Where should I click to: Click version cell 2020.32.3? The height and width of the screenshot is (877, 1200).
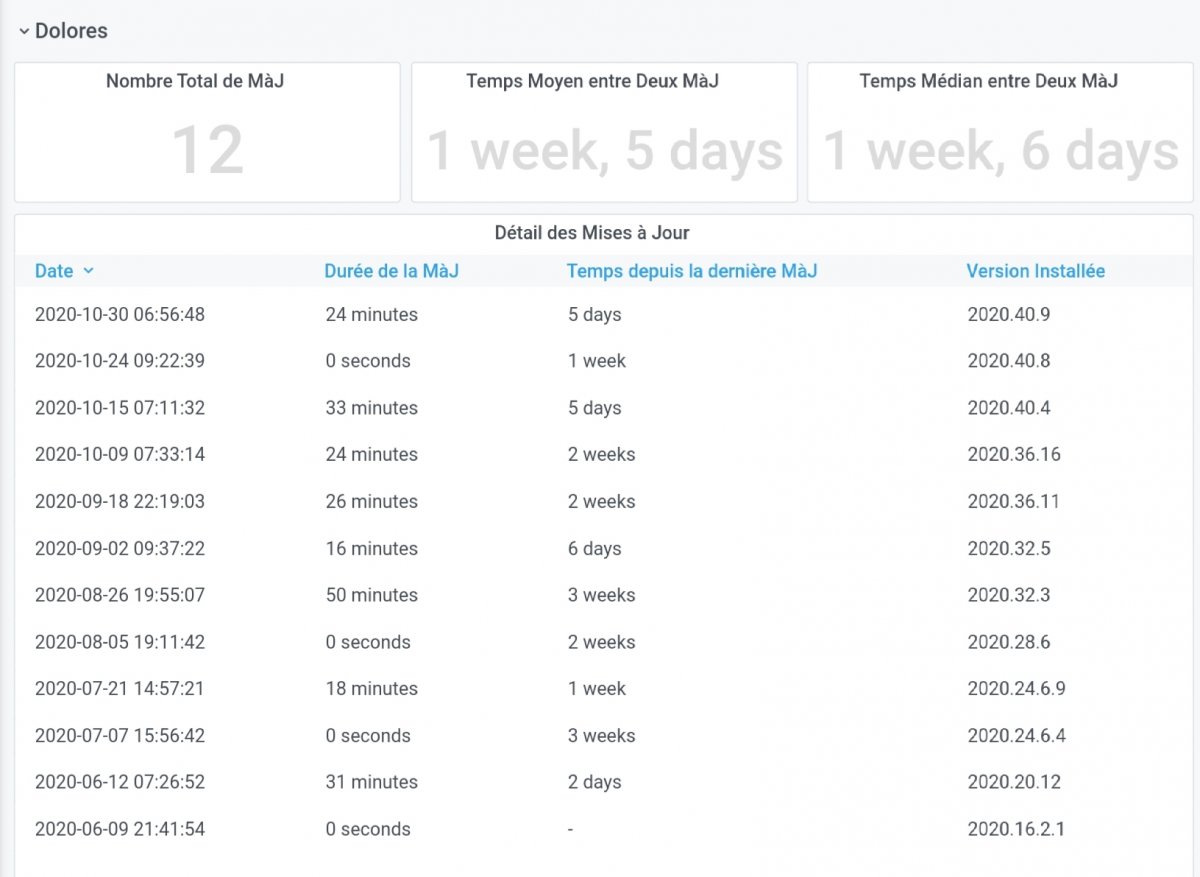click(x=1009, y=595)
